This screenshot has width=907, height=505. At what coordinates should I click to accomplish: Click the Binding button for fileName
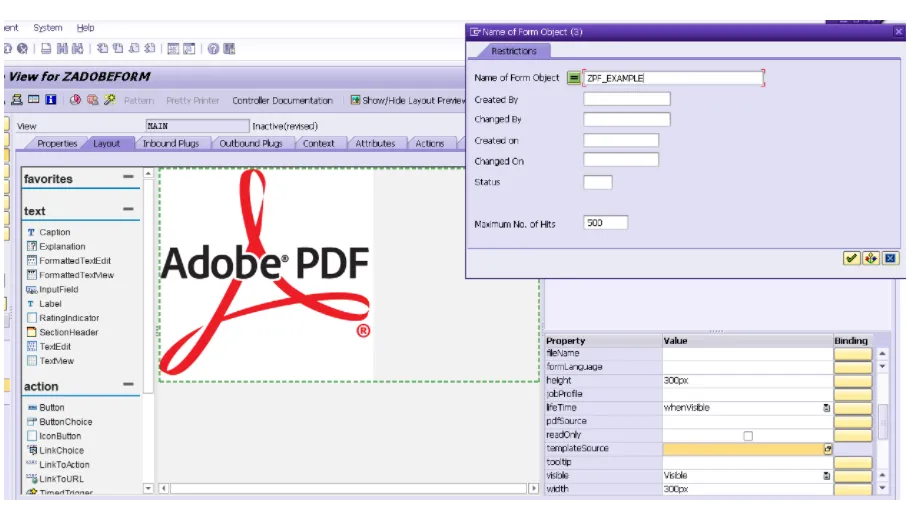click(853, 353)
